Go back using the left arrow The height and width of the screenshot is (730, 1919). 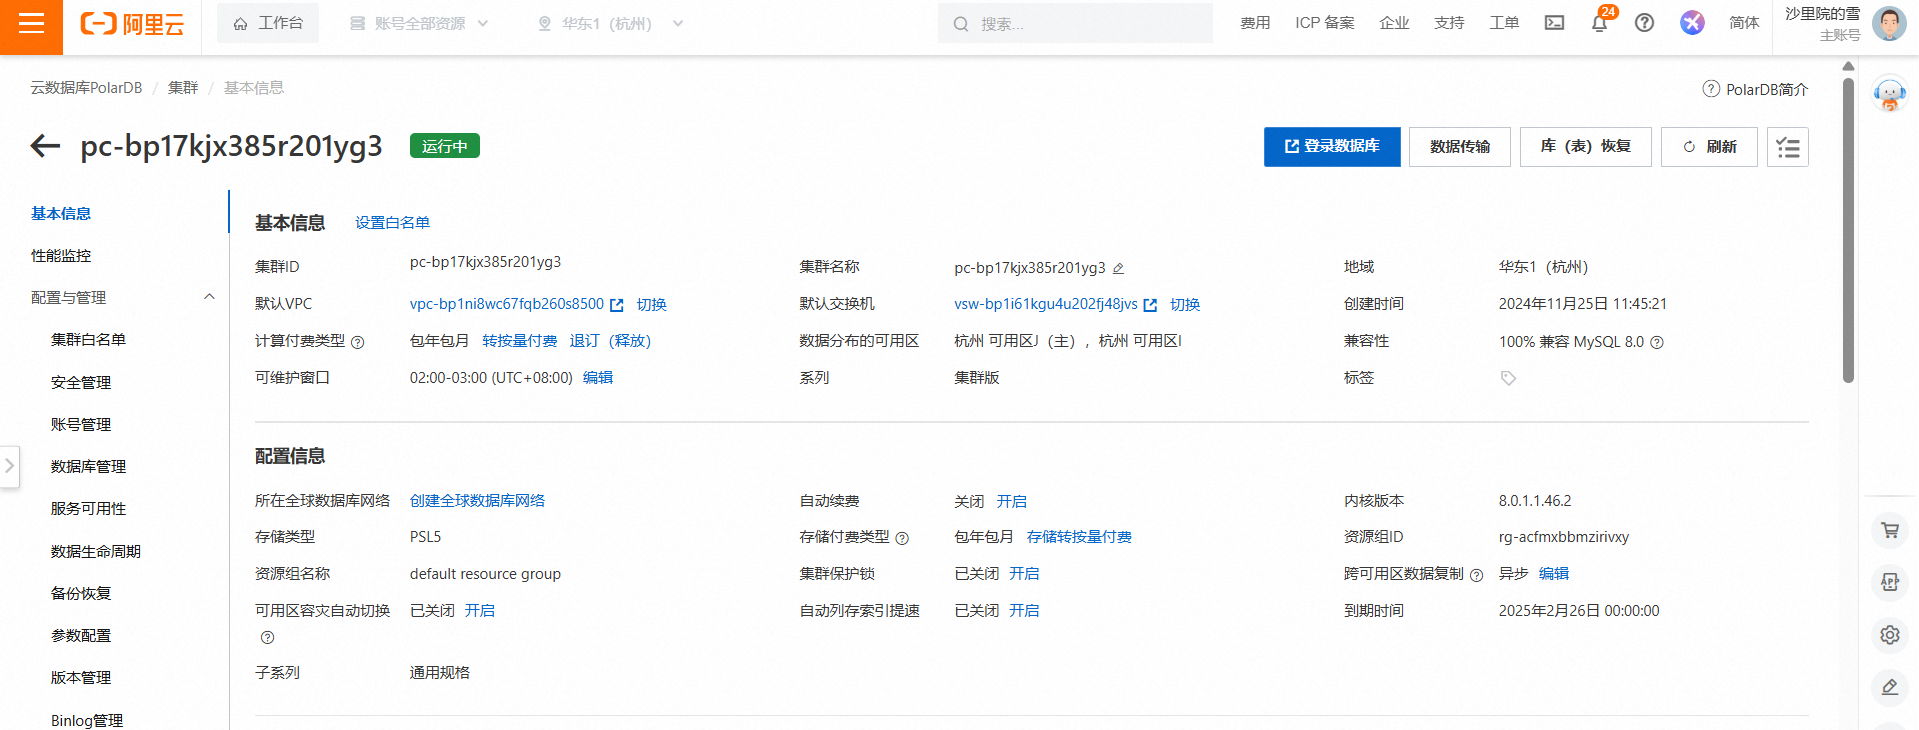click(x=45, y=146)
